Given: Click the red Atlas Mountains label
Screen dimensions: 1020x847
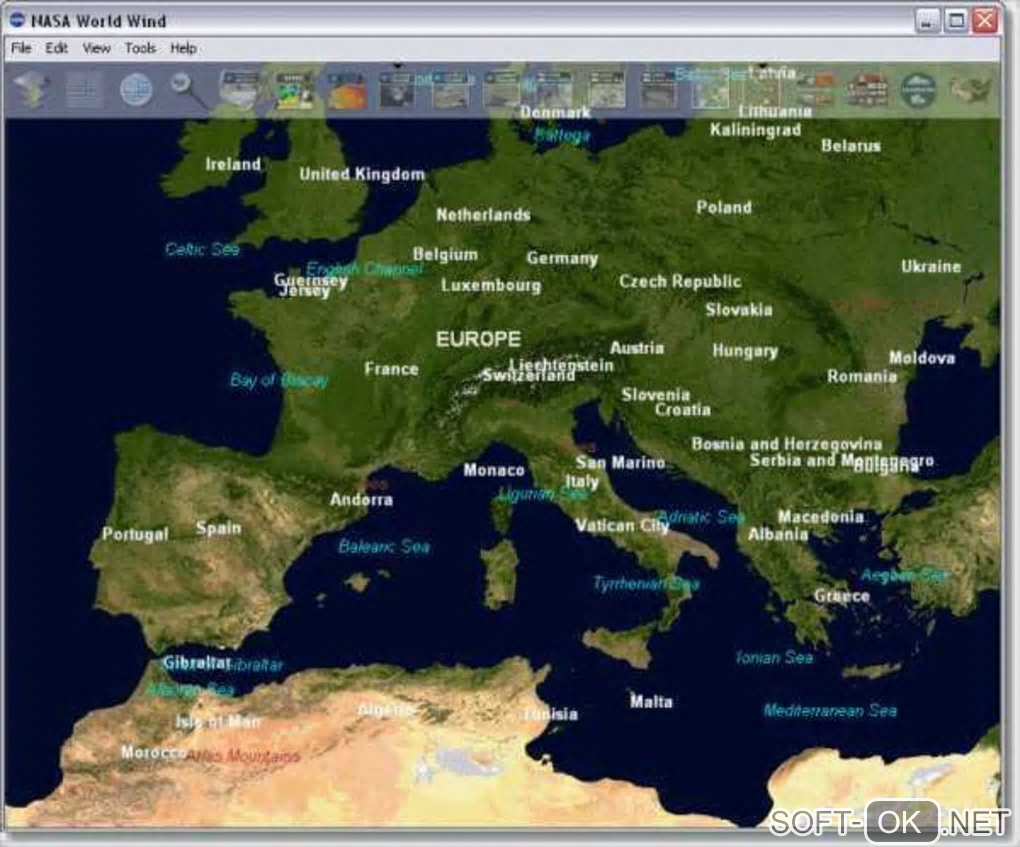Looking at the screenshot, I should (243, 757).
